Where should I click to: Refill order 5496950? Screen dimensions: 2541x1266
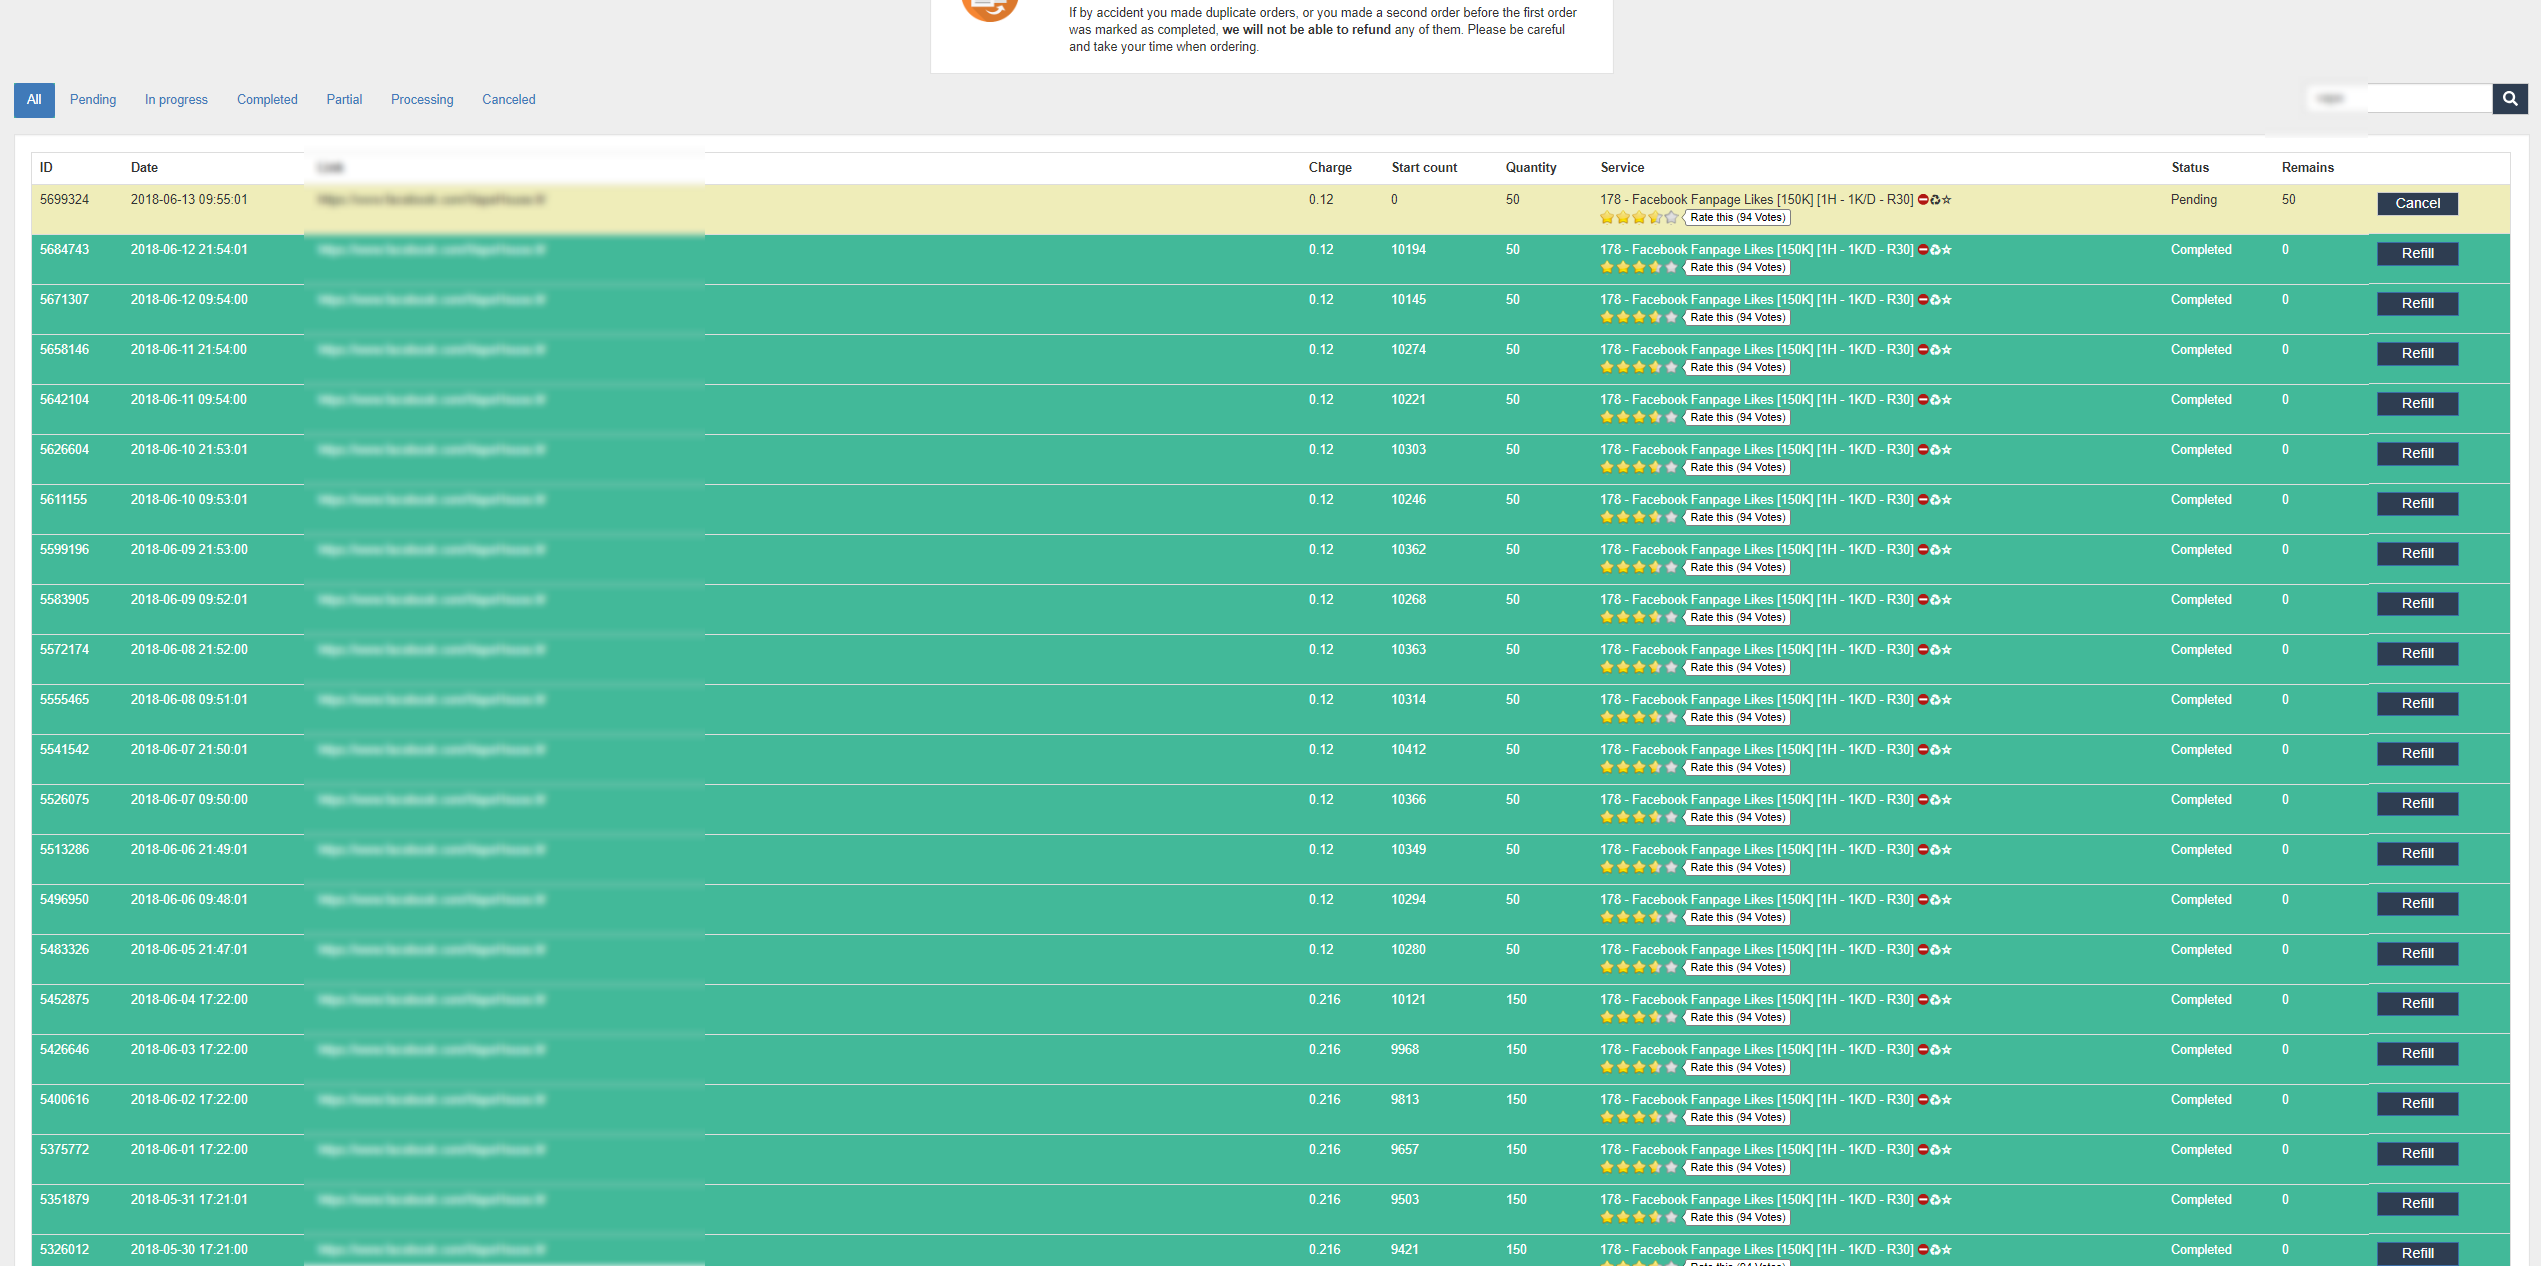2418,903
